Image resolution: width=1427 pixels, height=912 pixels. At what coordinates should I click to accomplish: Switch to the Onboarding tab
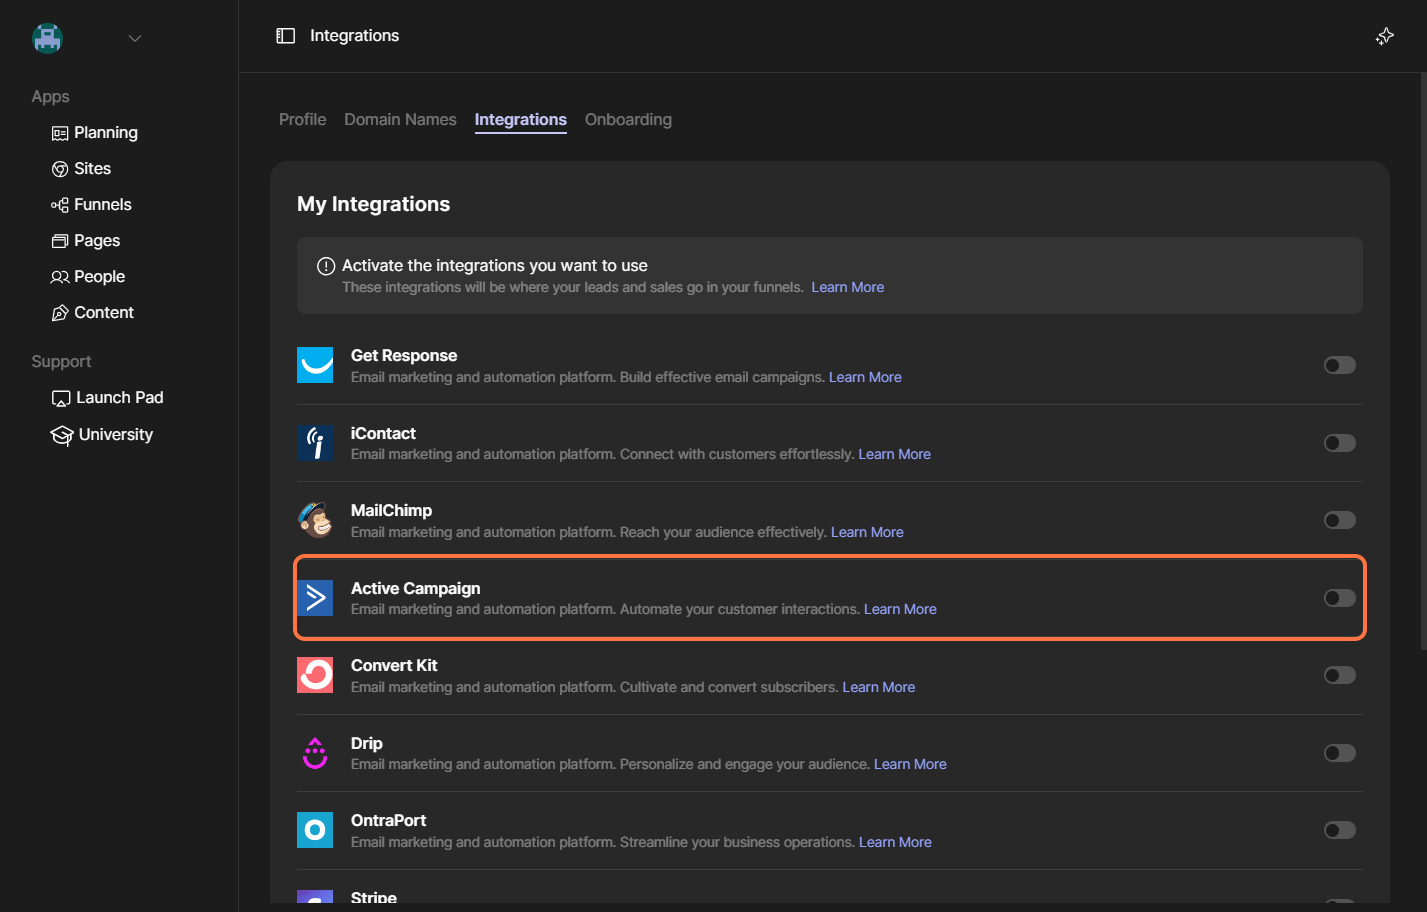pyautogui.click(x=628, y=120)
